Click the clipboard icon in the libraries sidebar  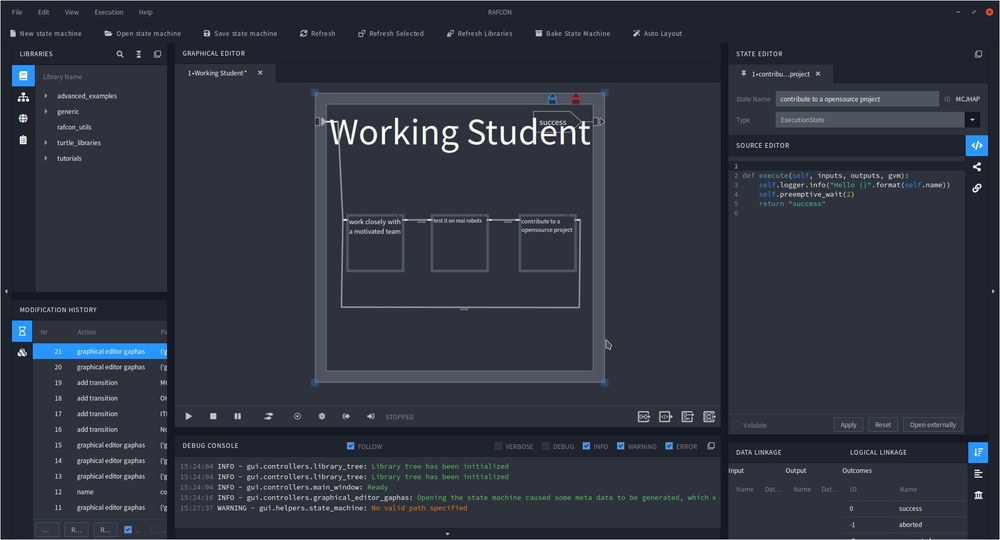click(x=23, y=140)
